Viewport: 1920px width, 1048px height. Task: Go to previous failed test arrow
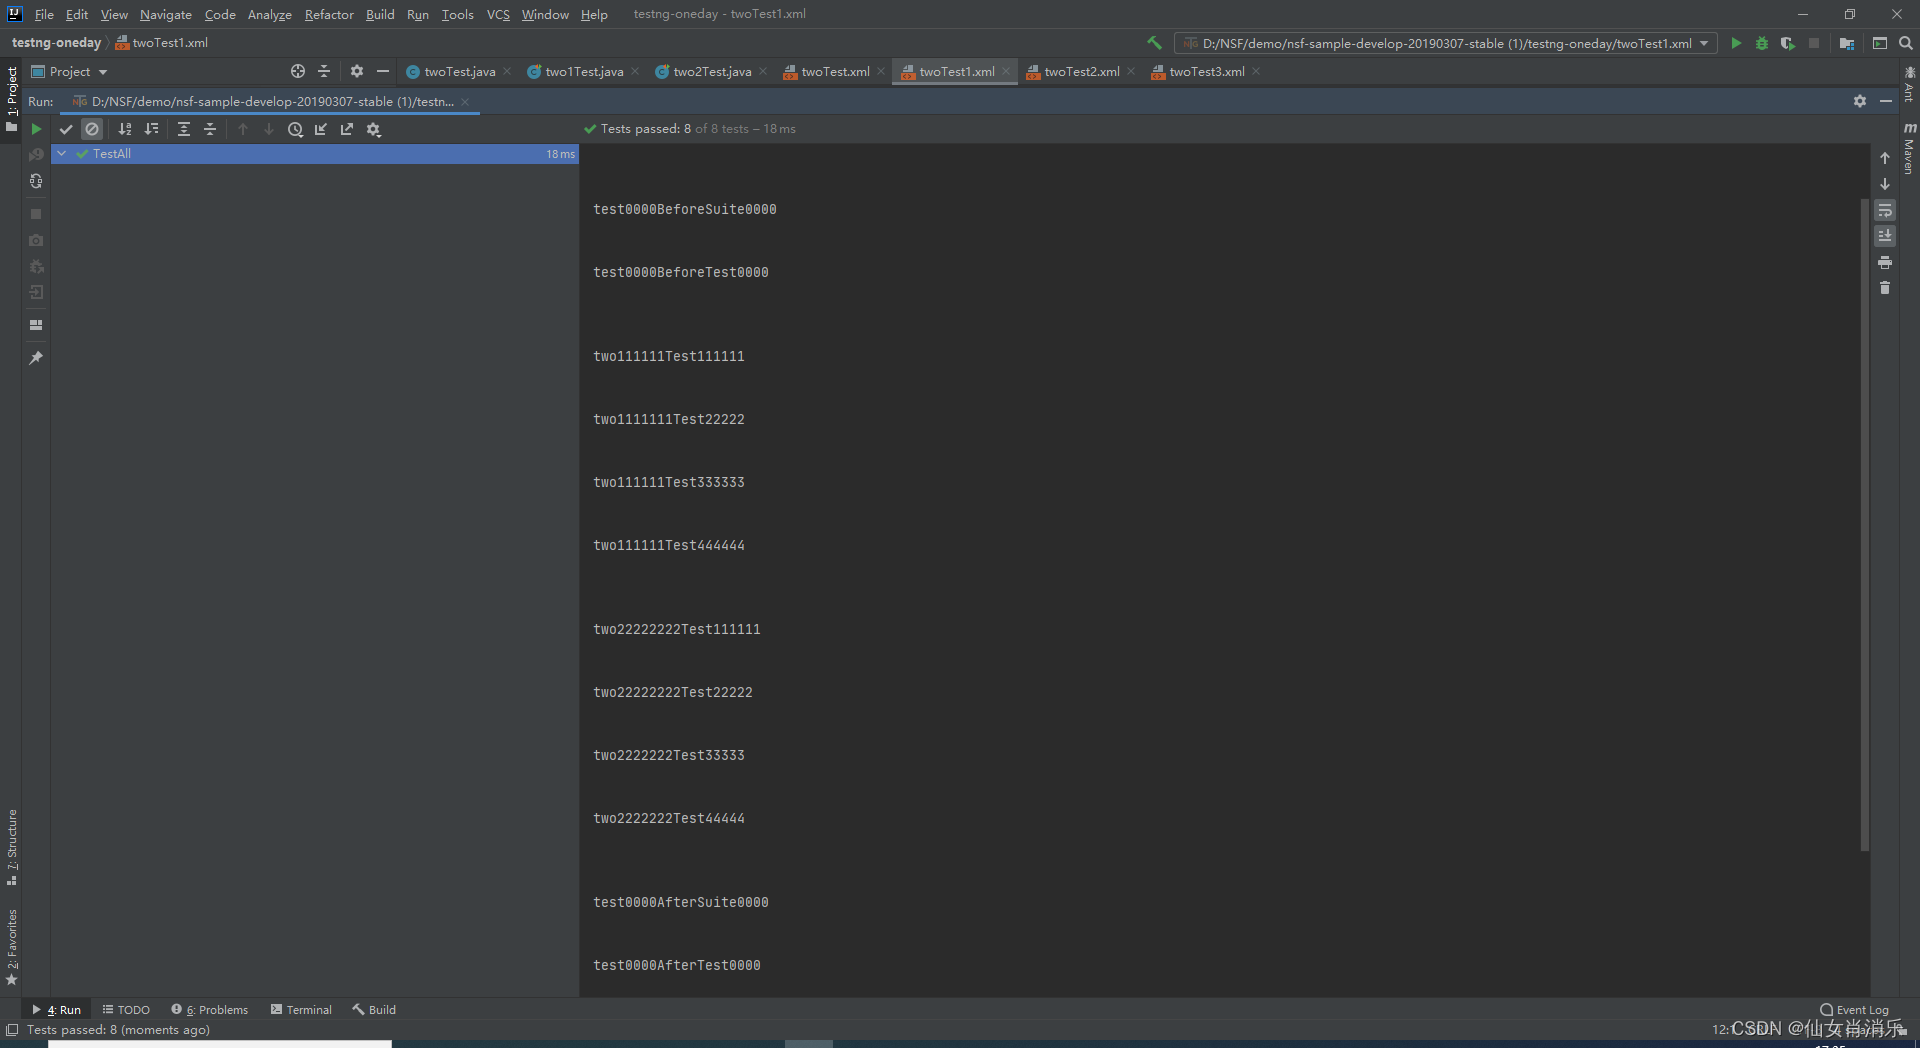pos(243,129)
